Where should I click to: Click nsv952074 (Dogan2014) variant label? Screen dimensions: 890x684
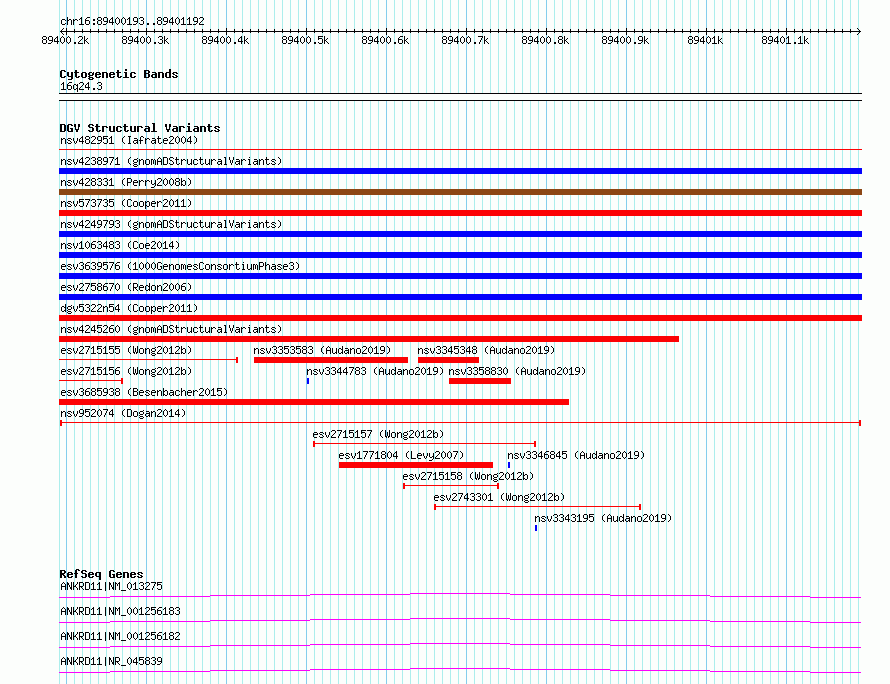(123, 413)
